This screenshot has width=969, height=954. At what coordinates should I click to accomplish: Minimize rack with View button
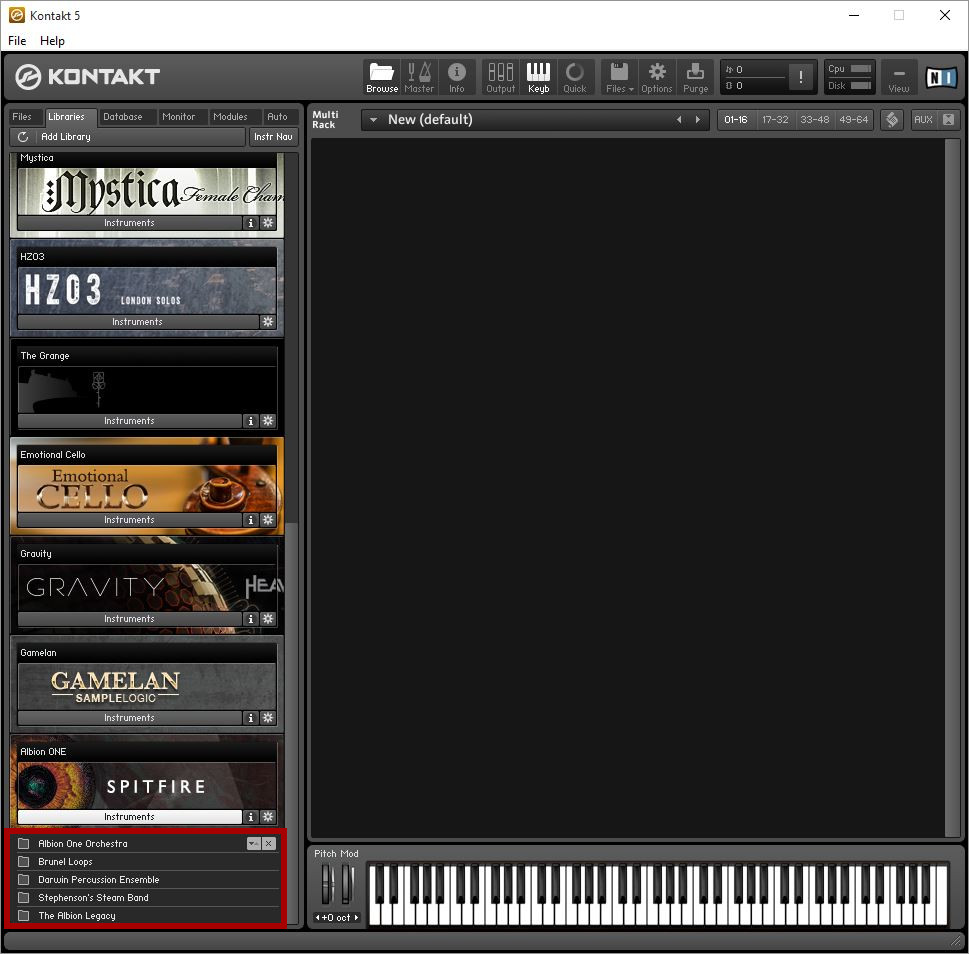click(x=899, y=77)
